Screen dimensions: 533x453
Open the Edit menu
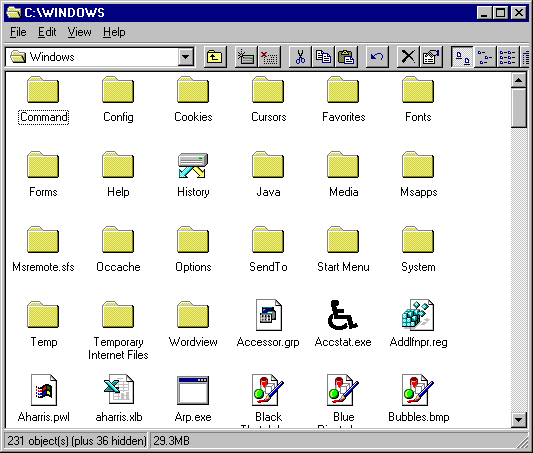click(x=47, y=32)
